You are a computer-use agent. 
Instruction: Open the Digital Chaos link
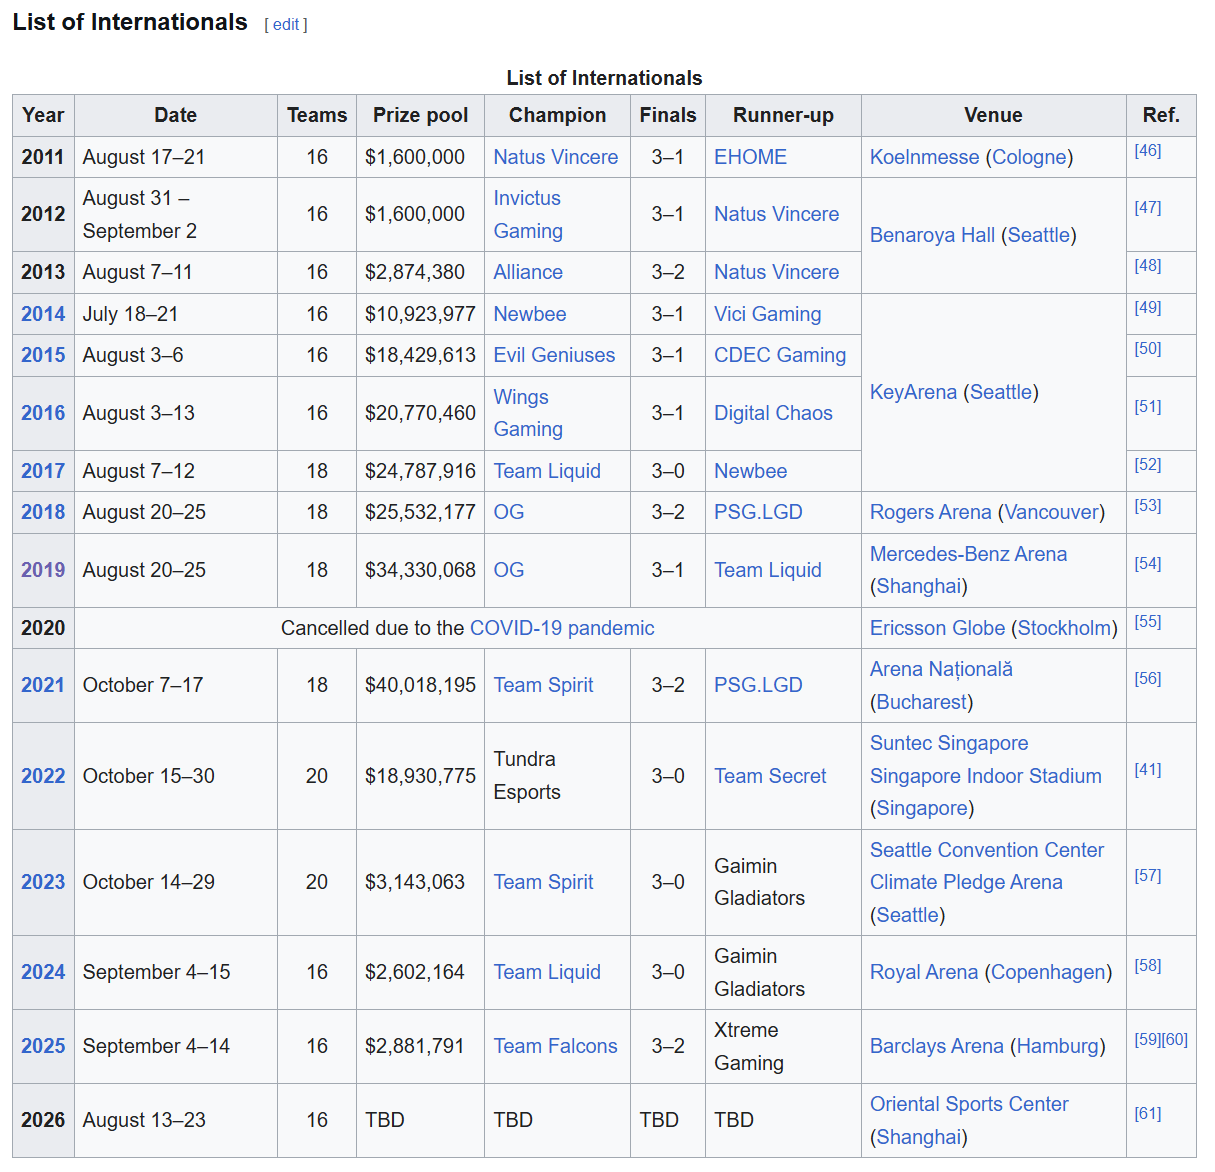tap(773, 413)
